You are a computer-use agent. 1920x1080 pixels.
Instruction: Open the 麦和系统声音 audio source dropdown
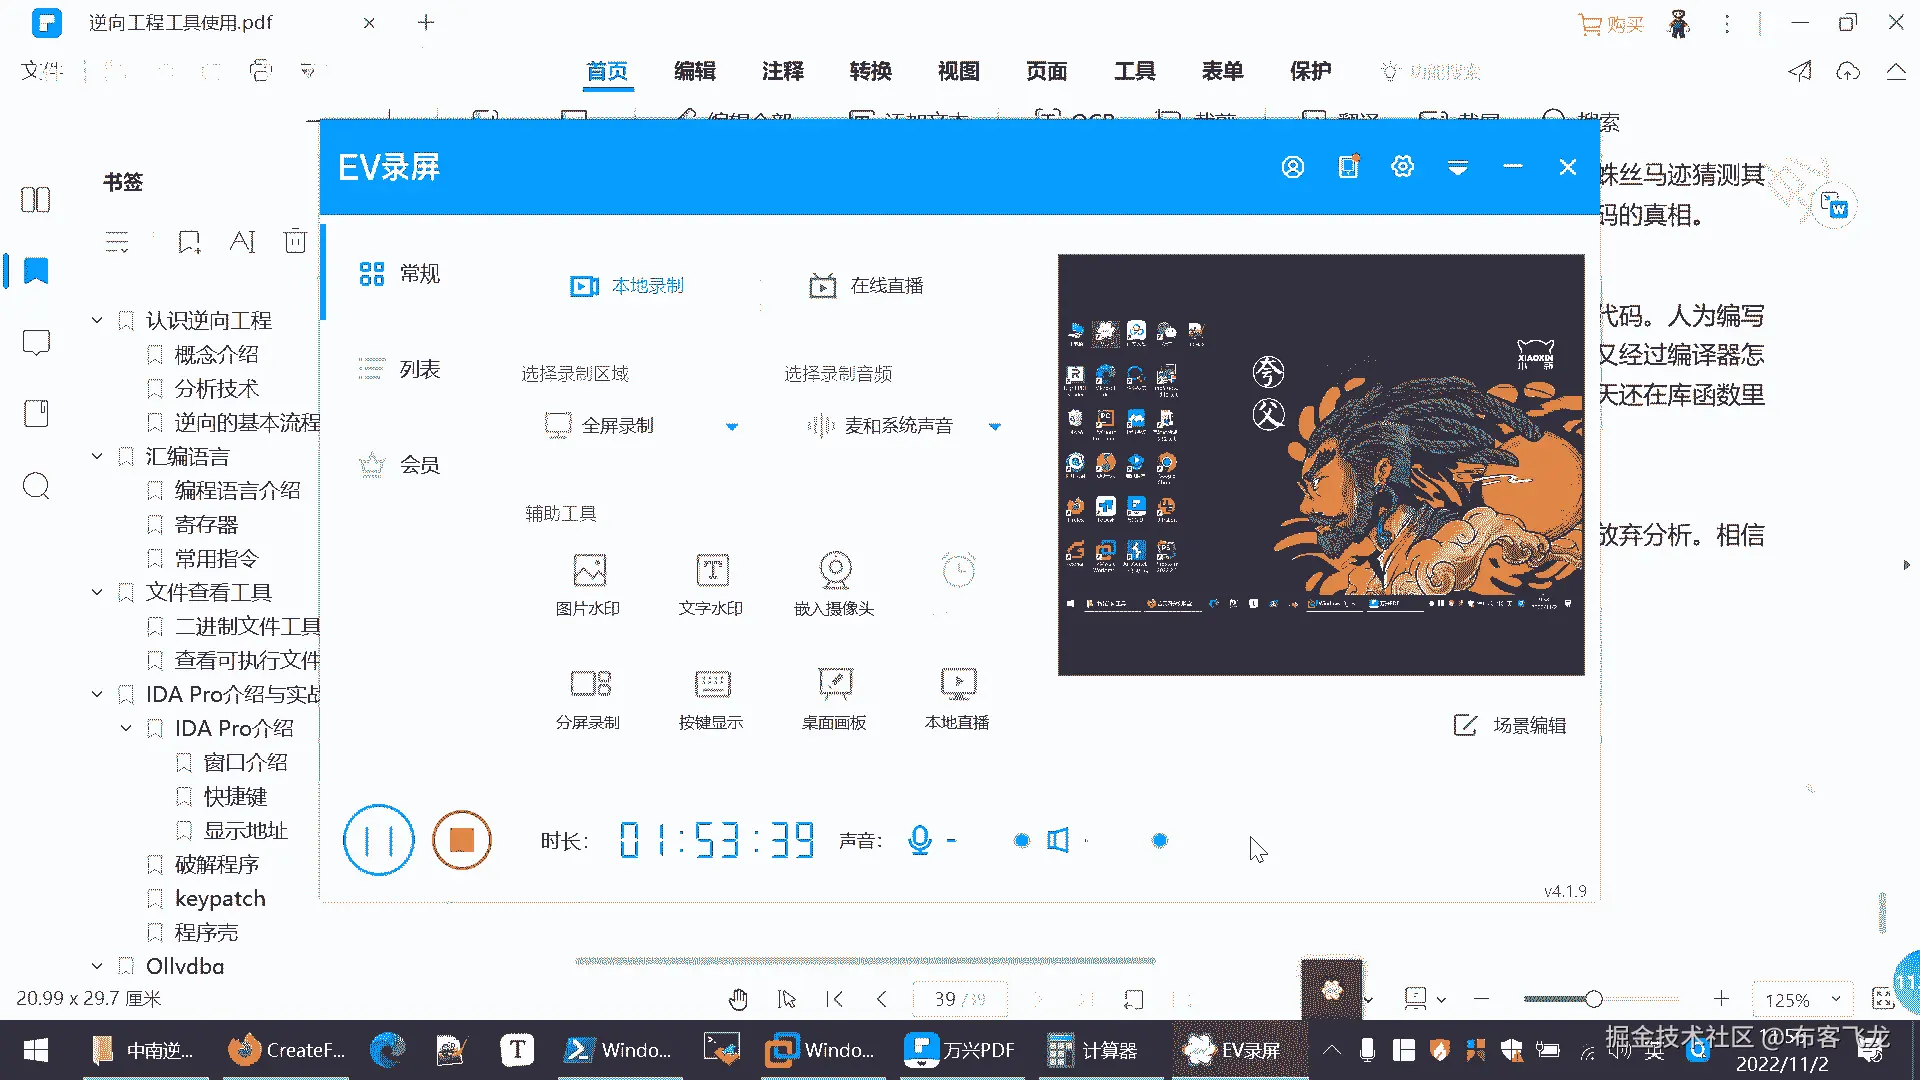tap(994, 426)
